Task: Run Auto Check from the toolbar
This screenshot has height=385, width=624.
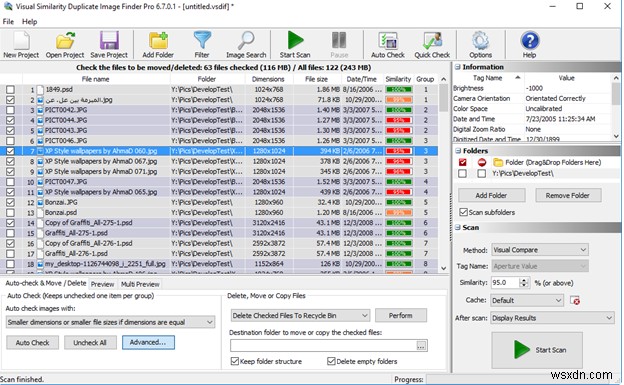Action: click(388, 45)
